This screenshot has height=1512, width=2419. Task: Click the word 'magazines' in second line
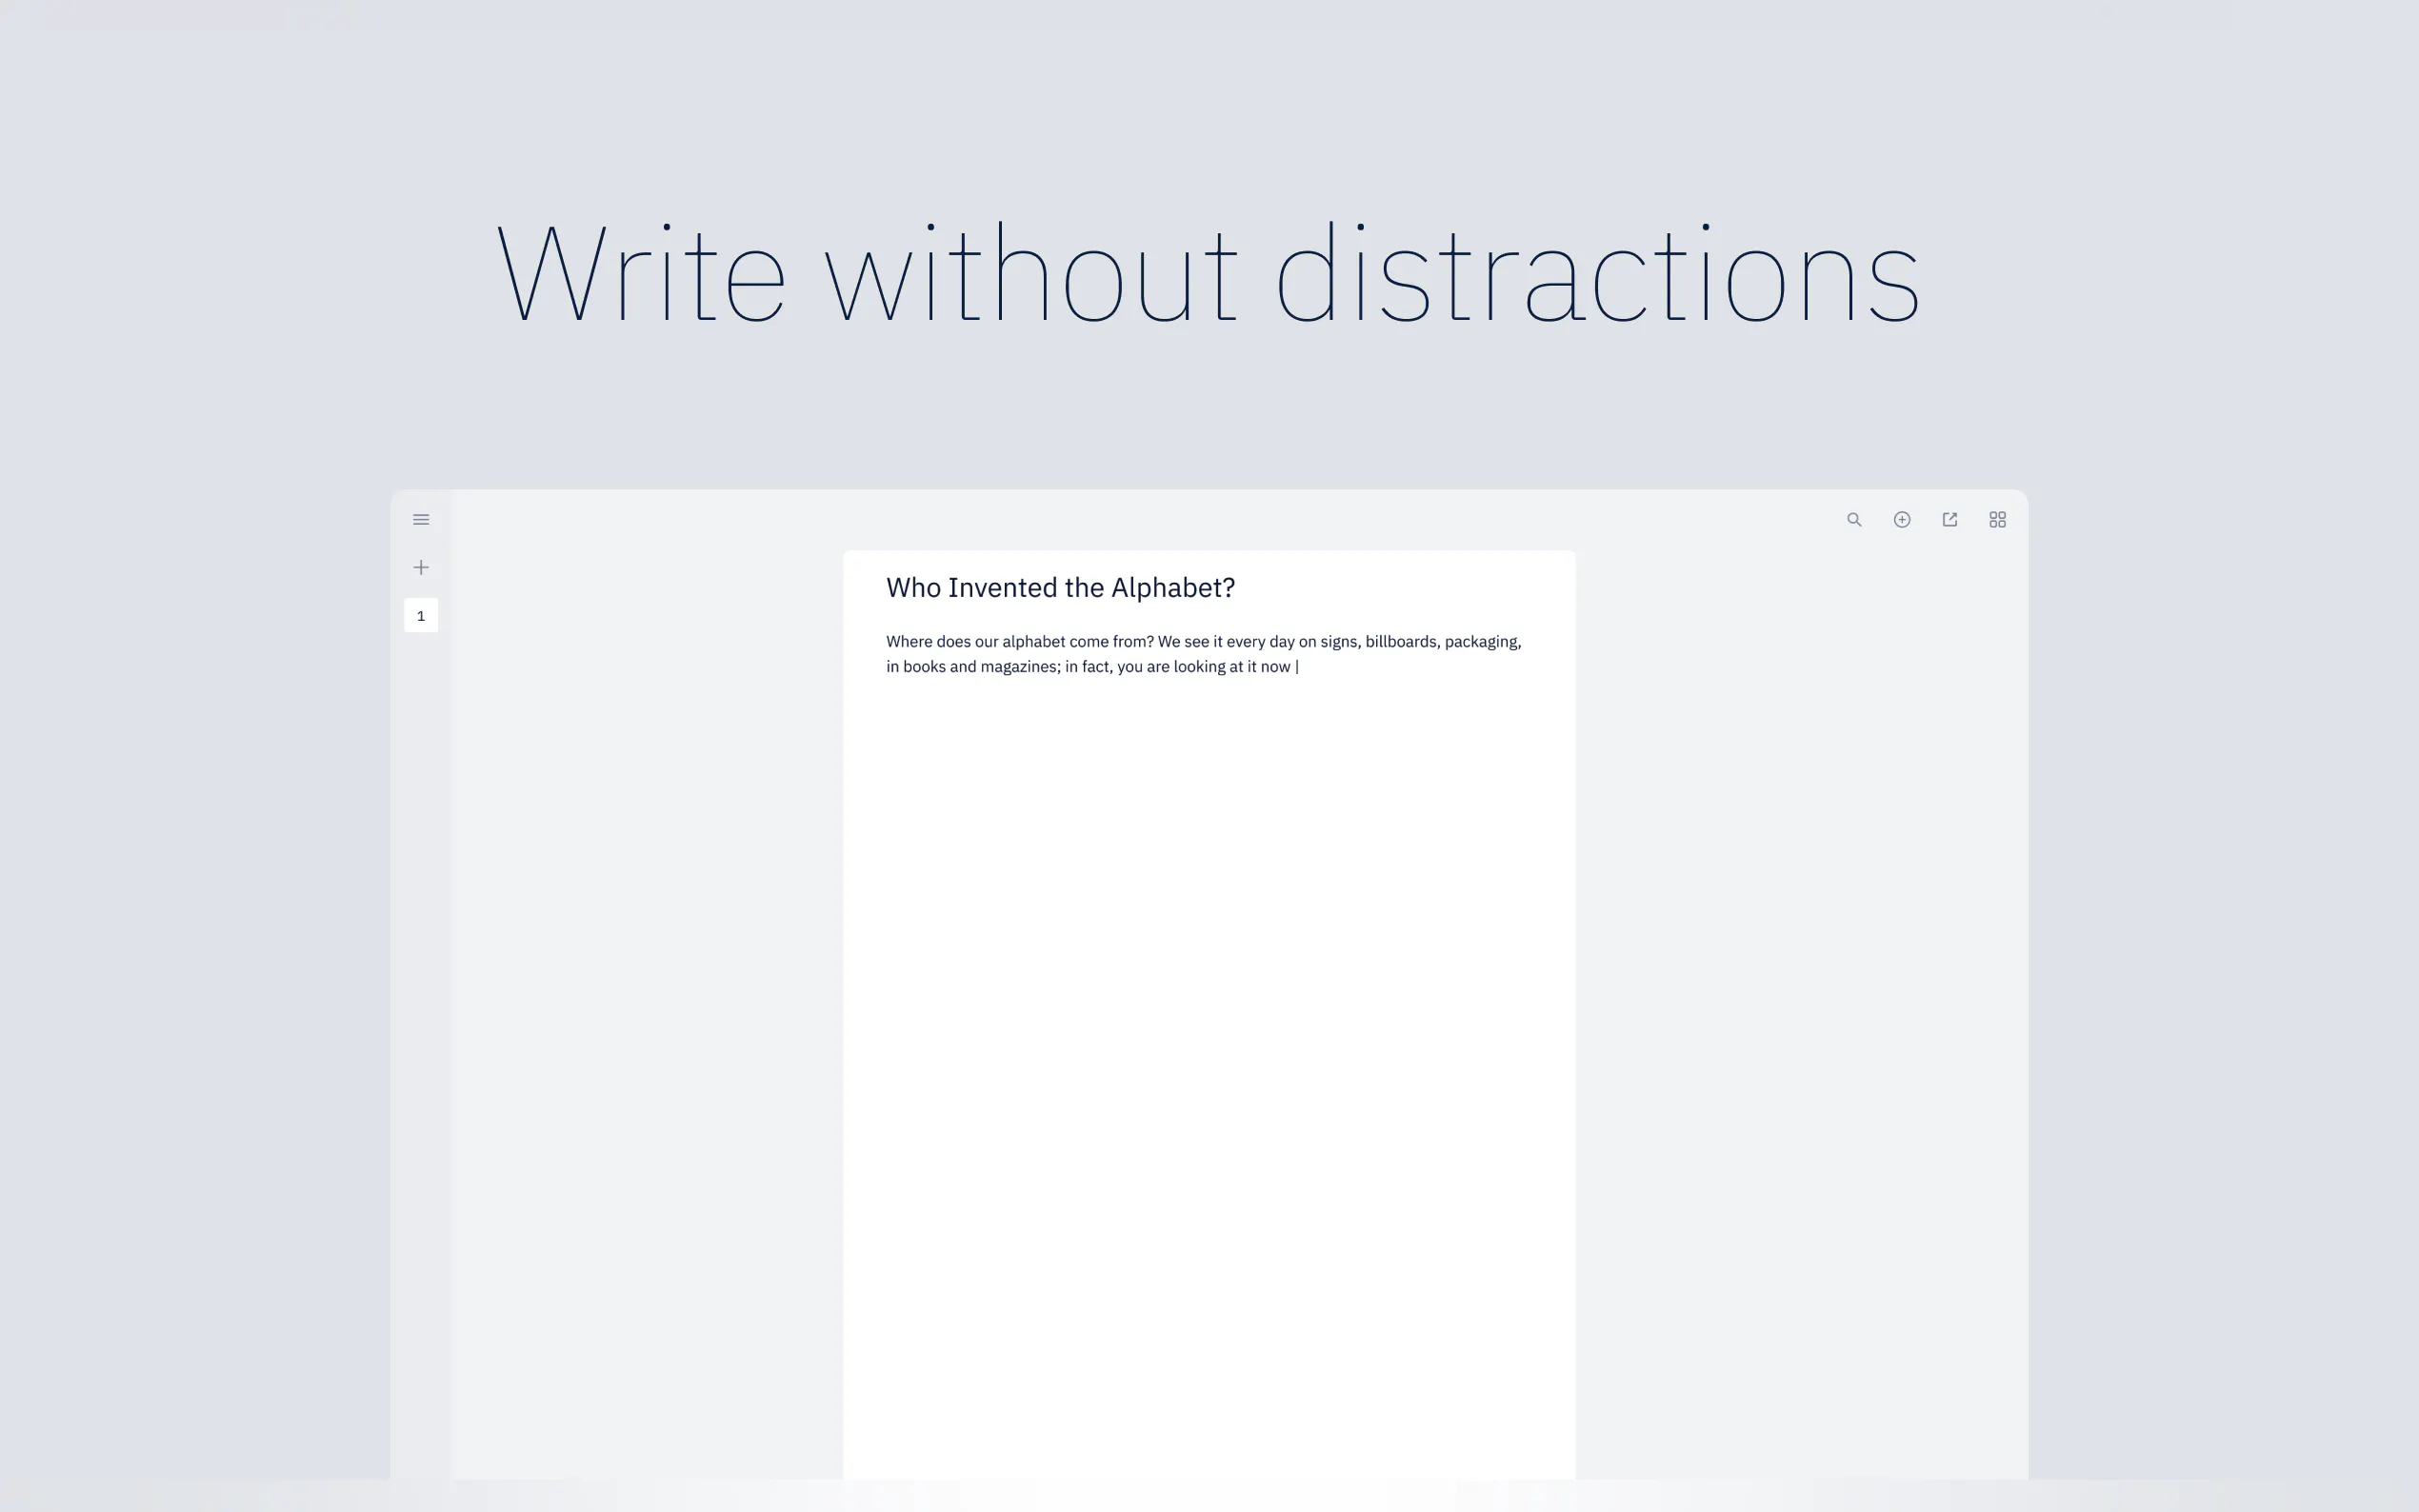coord(1019,667)
